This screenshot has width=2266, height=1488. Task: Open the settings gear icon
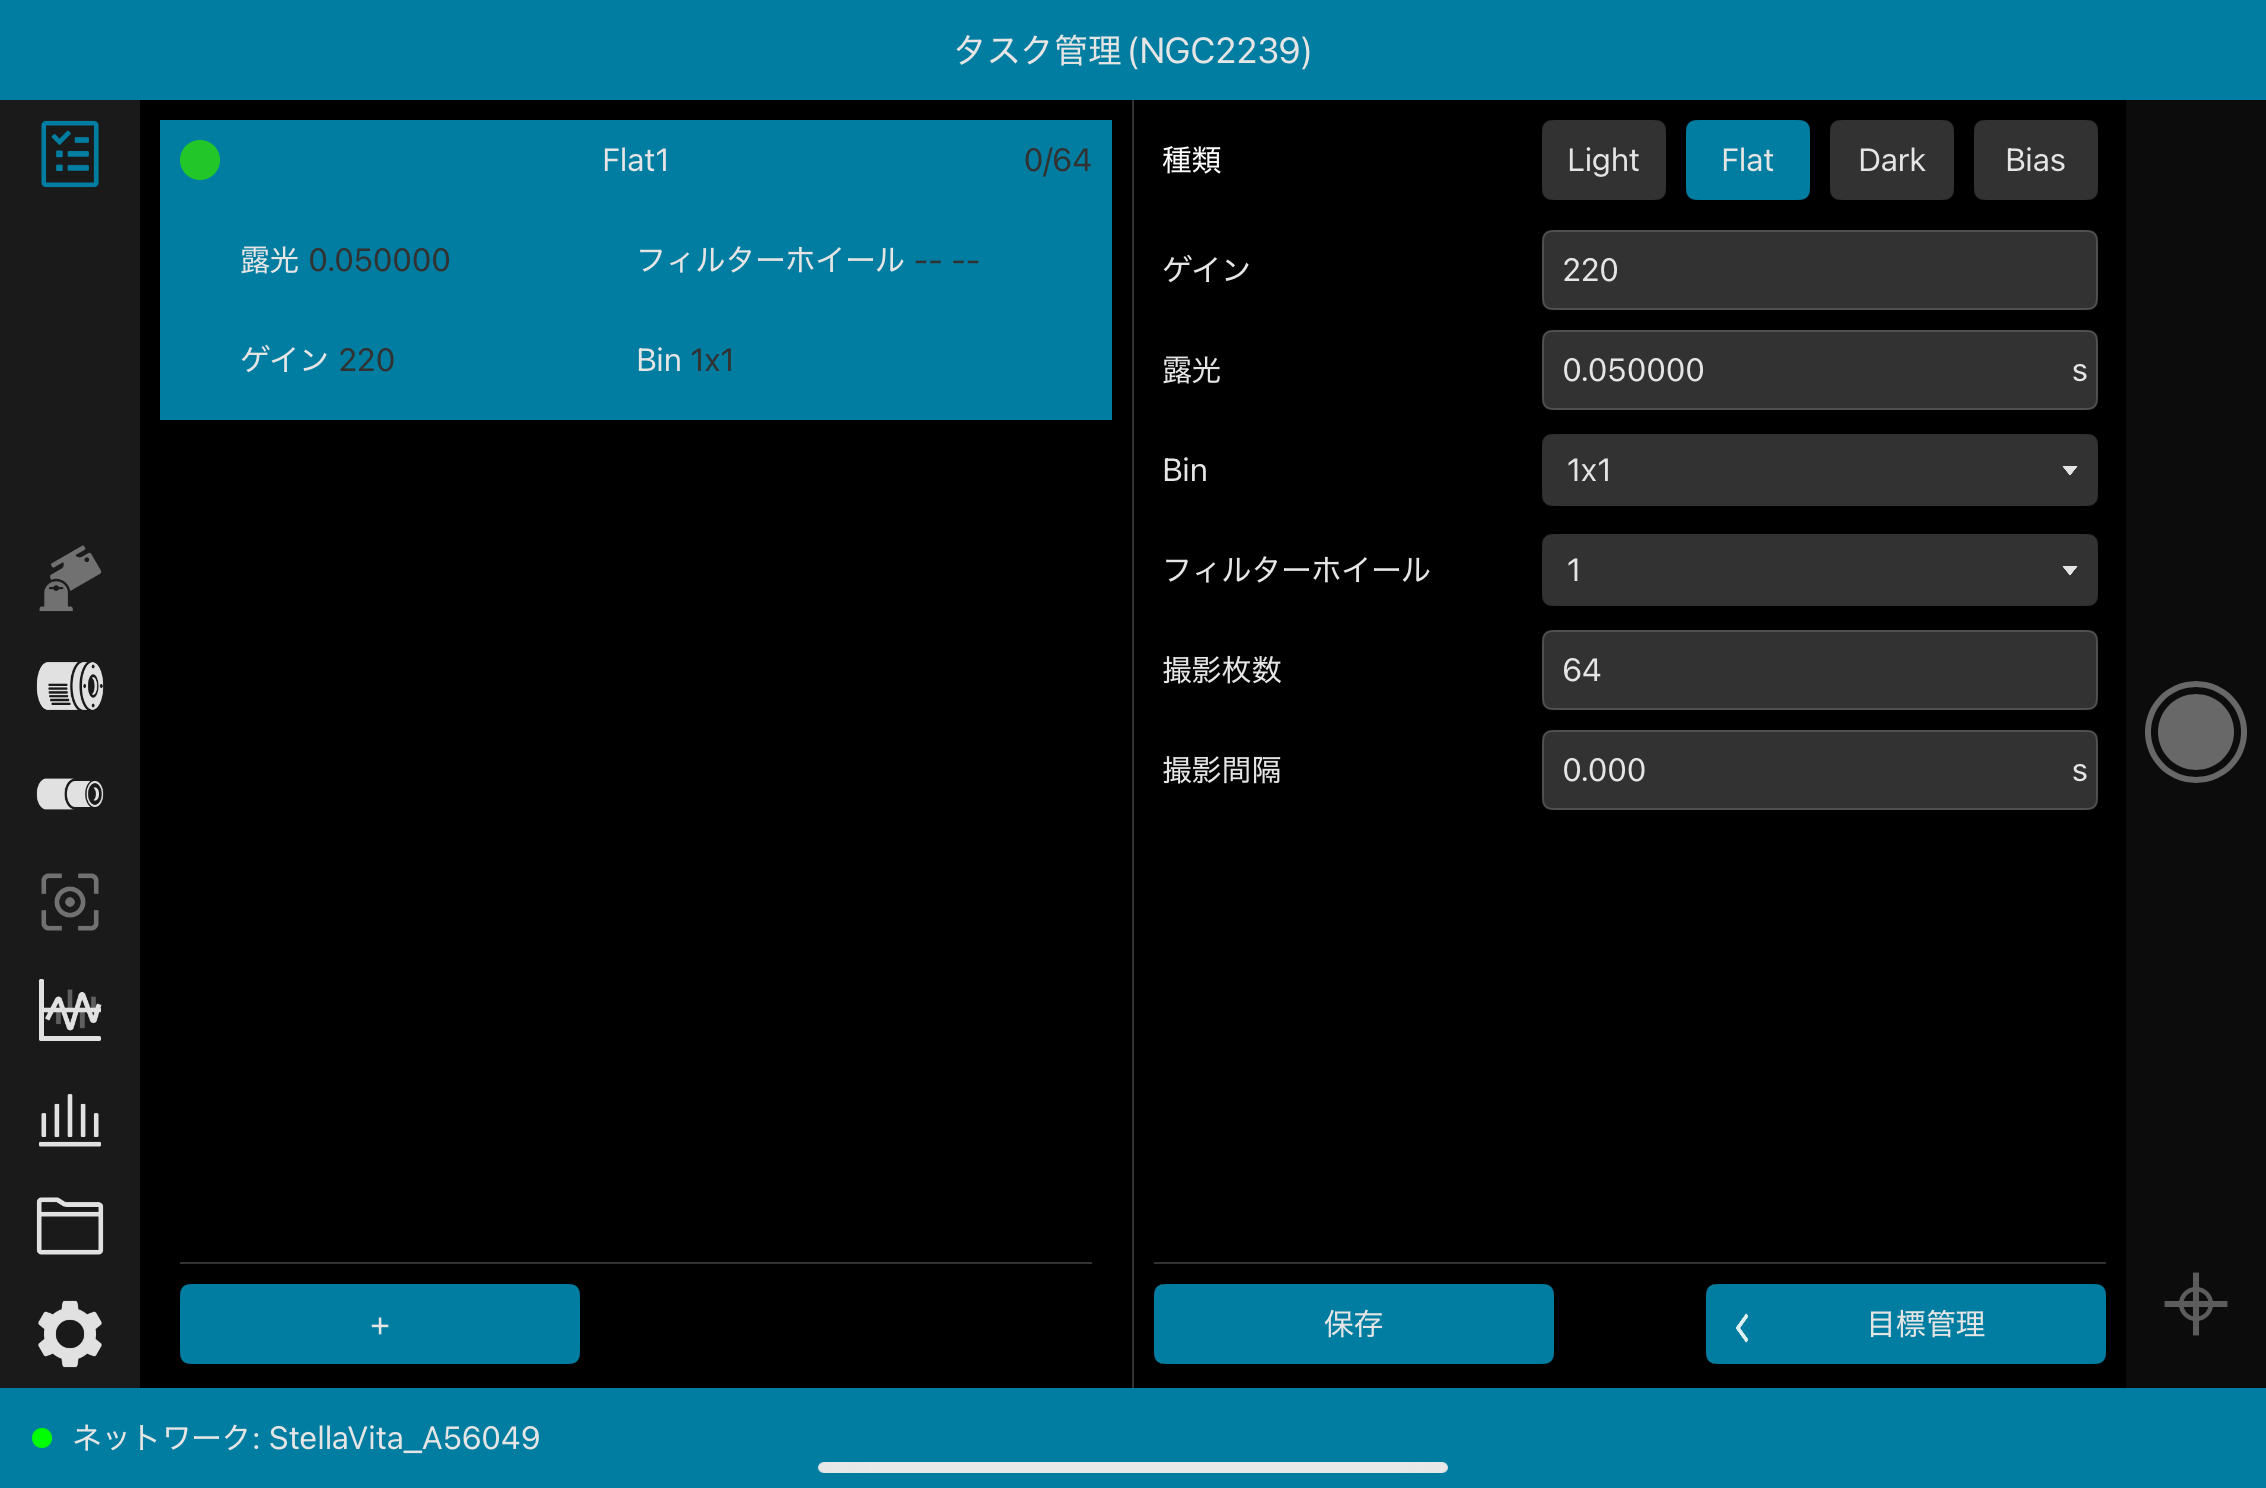click(70, 1333)
